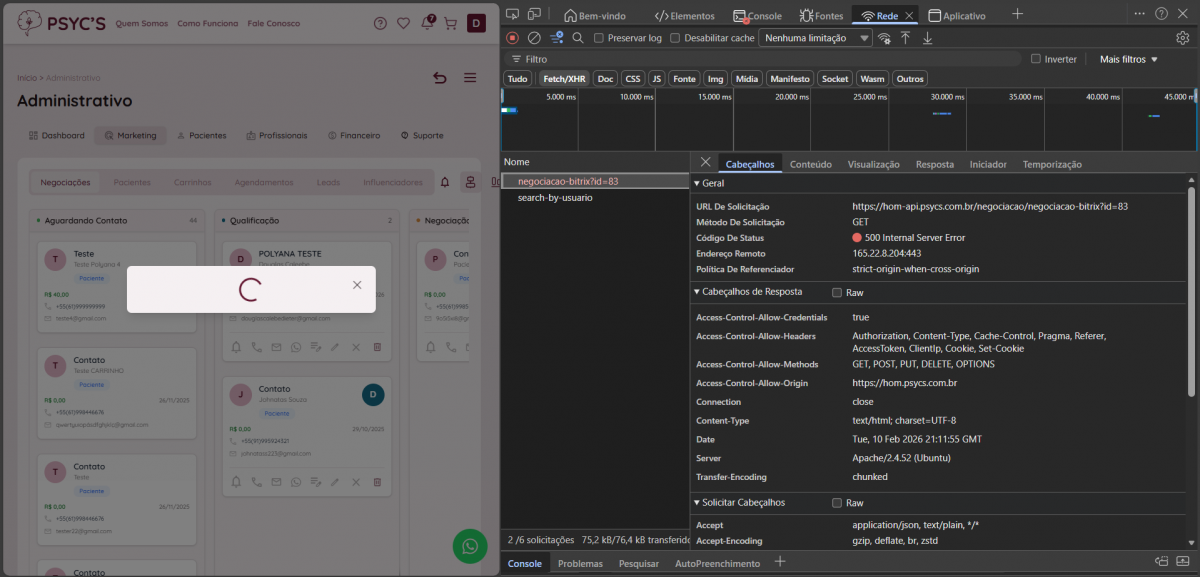The width and height of the screenshot is (1200, 577).
Task: Switch to the Resposta tab
Action: pyautogui.click(x=934, y=164)
